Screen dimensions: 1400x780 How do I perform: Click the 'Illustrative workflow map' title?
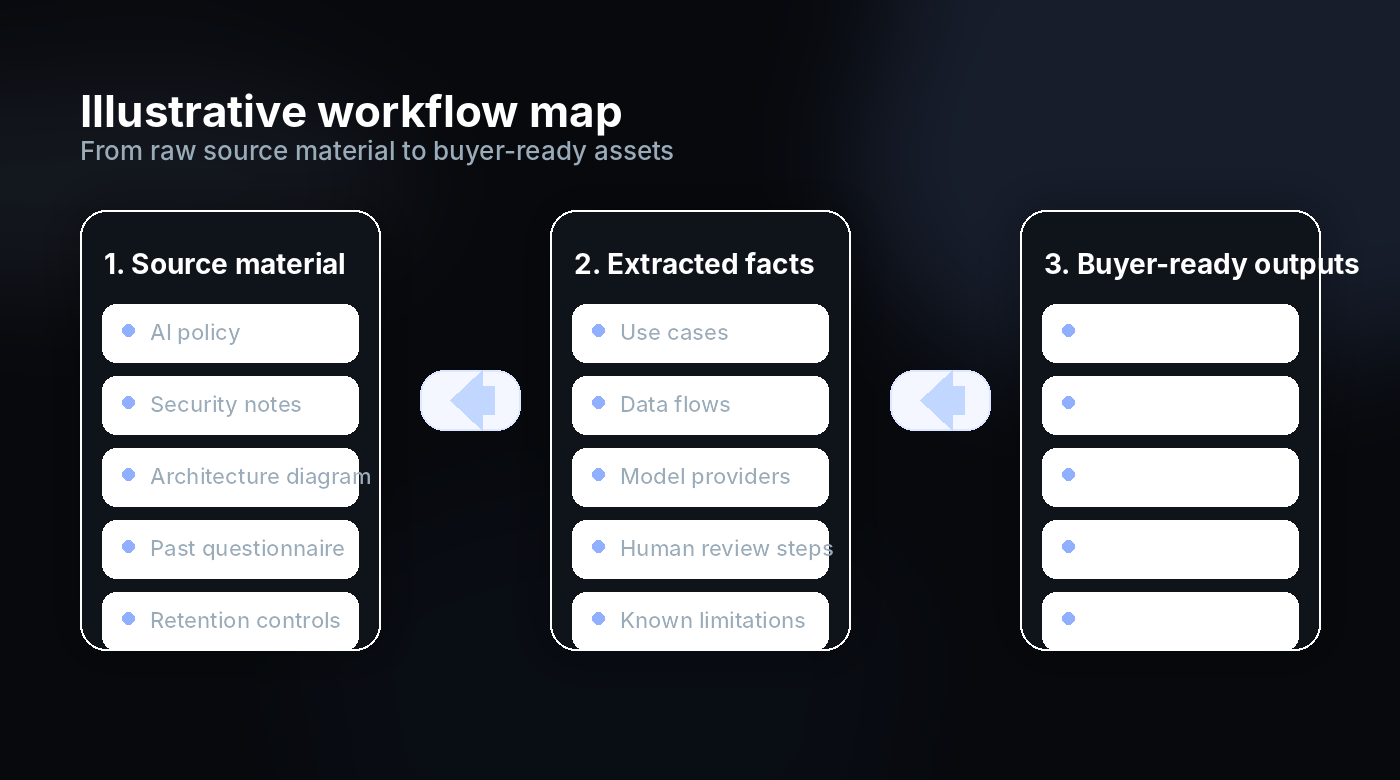pyautogui.click(x=351, y=111)
